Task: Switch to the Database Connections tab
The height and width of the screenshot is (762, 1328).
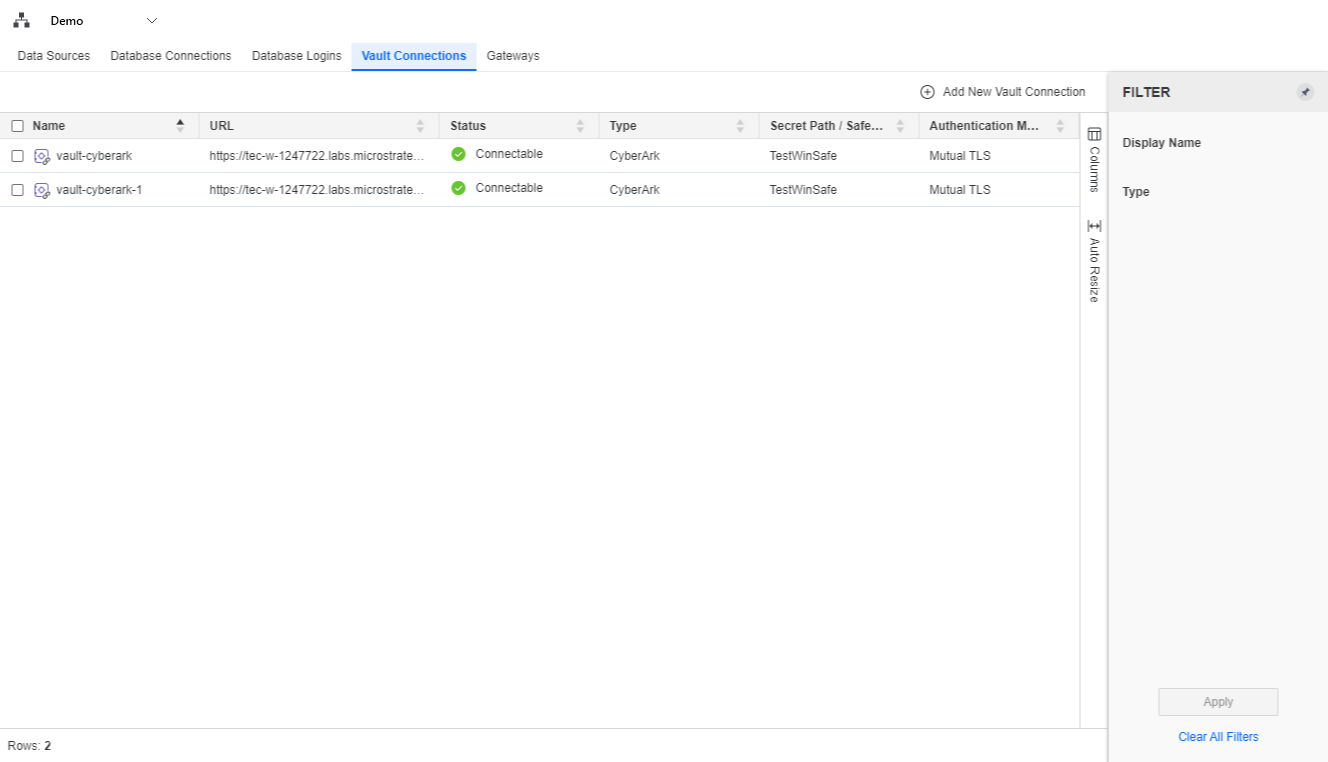Action: click(170, 56)
